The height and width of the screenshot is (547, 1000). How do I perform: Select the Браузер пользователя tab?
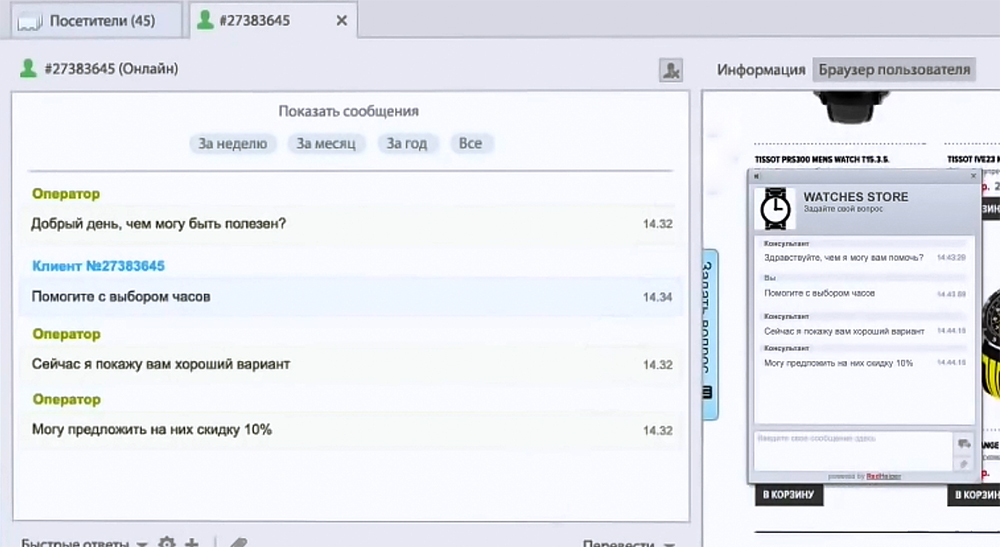pyautogui.click(x=894, y=69)
